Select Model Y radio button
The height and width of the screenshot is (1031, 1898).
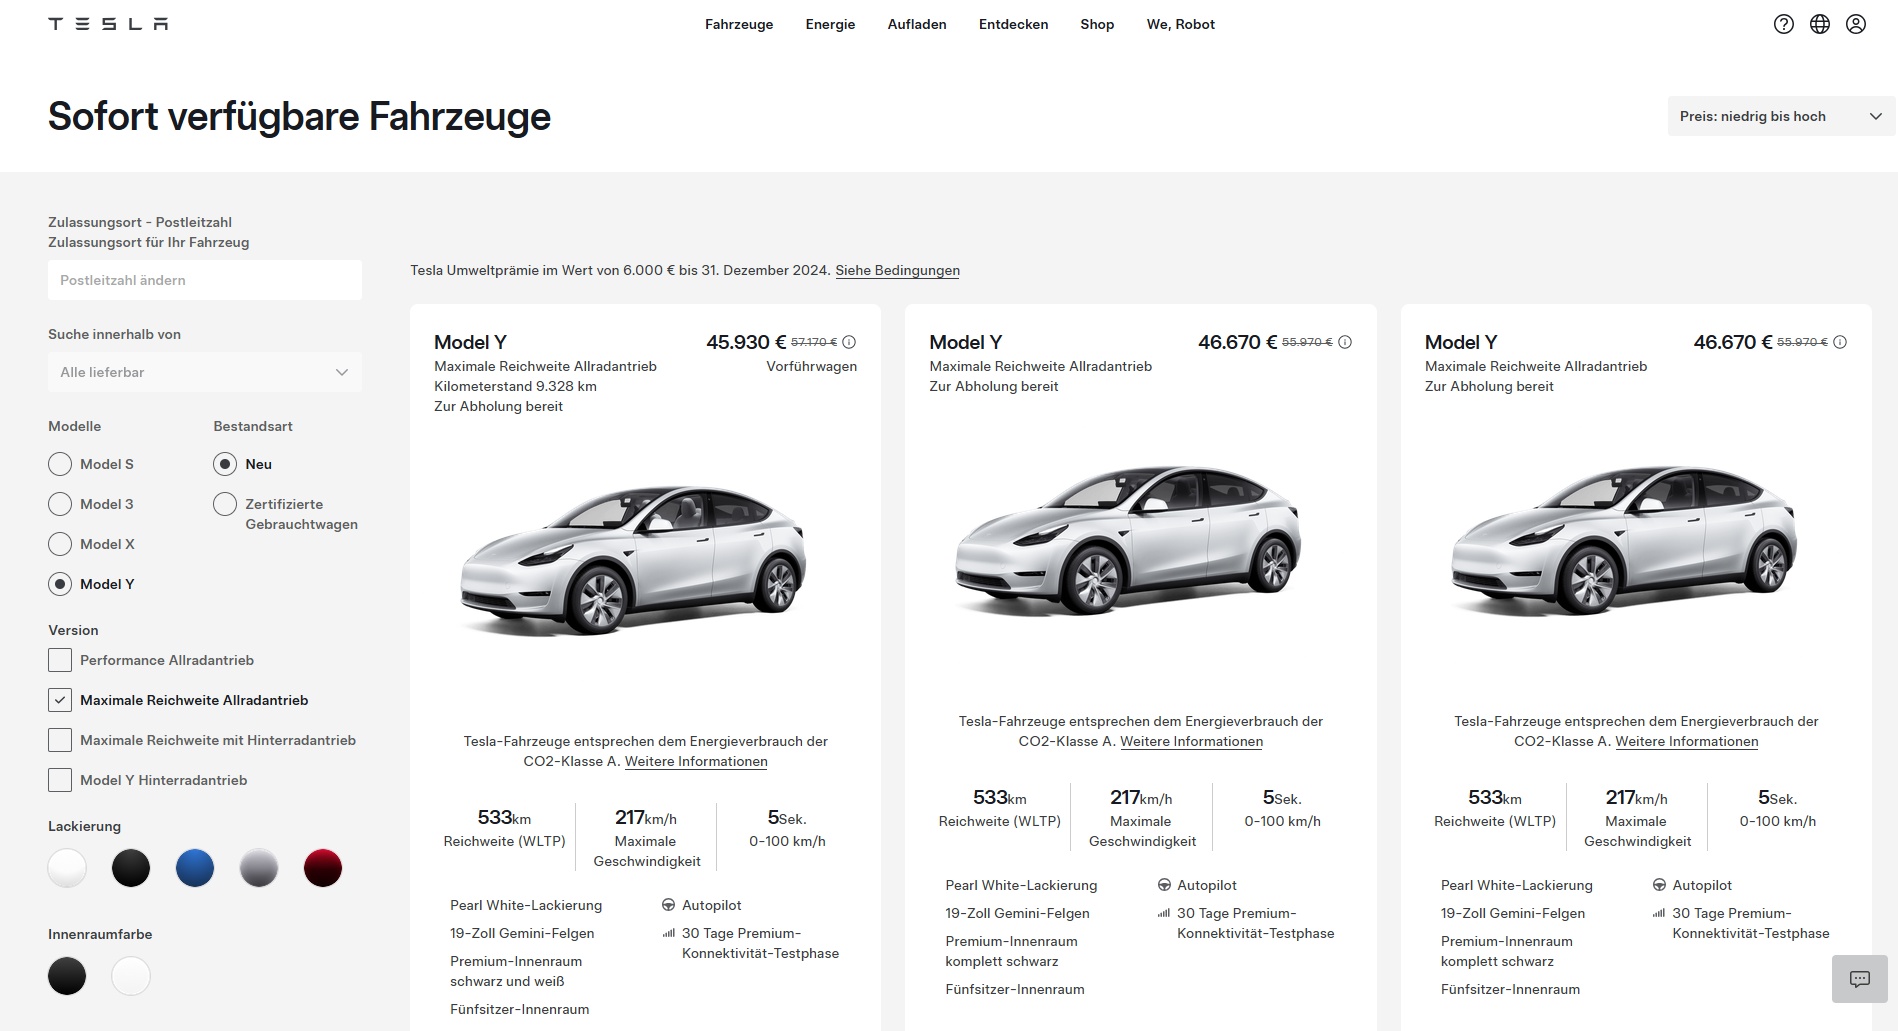coord(60,584)
